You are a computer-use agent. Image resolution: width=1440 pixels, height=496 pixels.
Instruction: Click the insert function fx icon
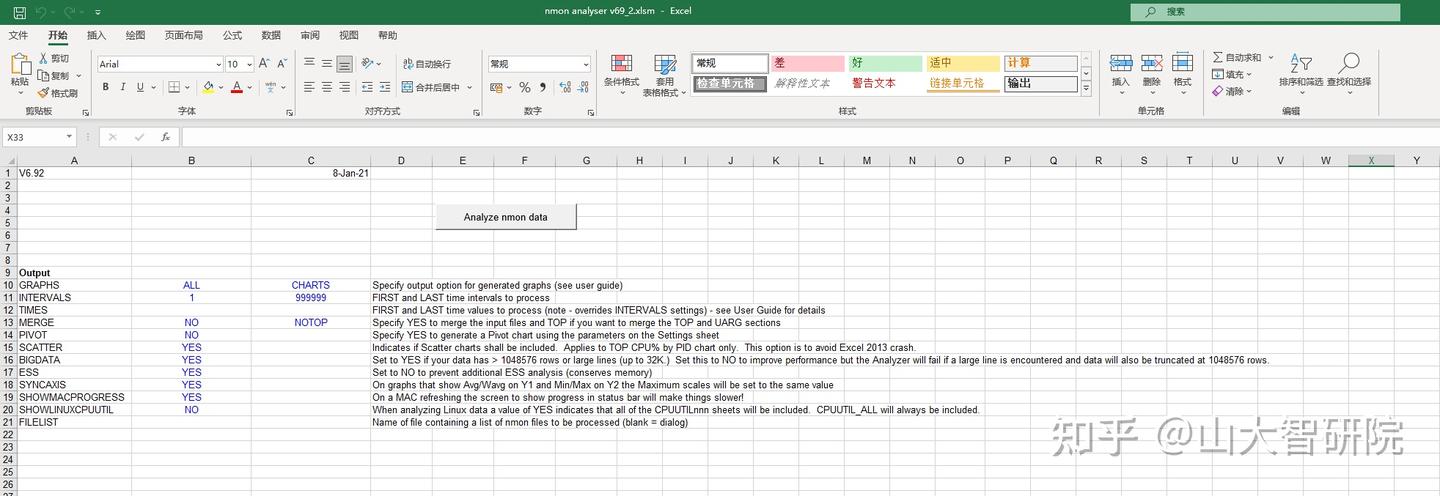coord(165,137)
